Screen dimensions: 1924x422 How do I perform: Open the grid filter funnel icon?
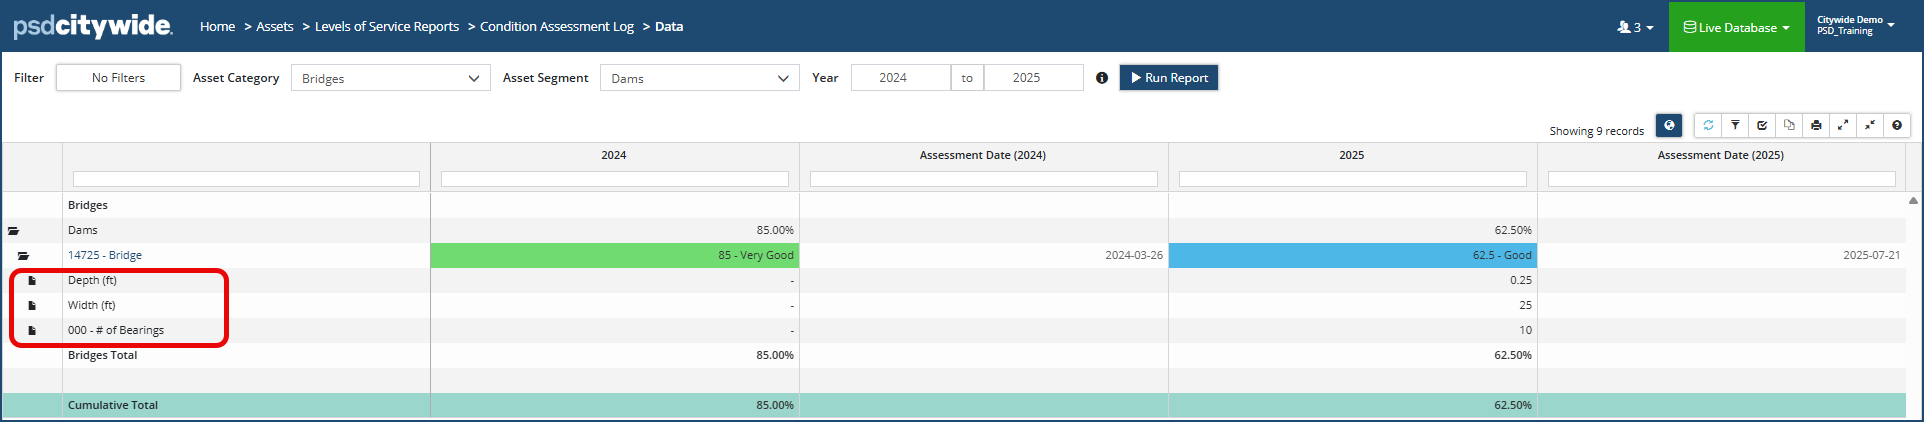[x=1735, y=126]
